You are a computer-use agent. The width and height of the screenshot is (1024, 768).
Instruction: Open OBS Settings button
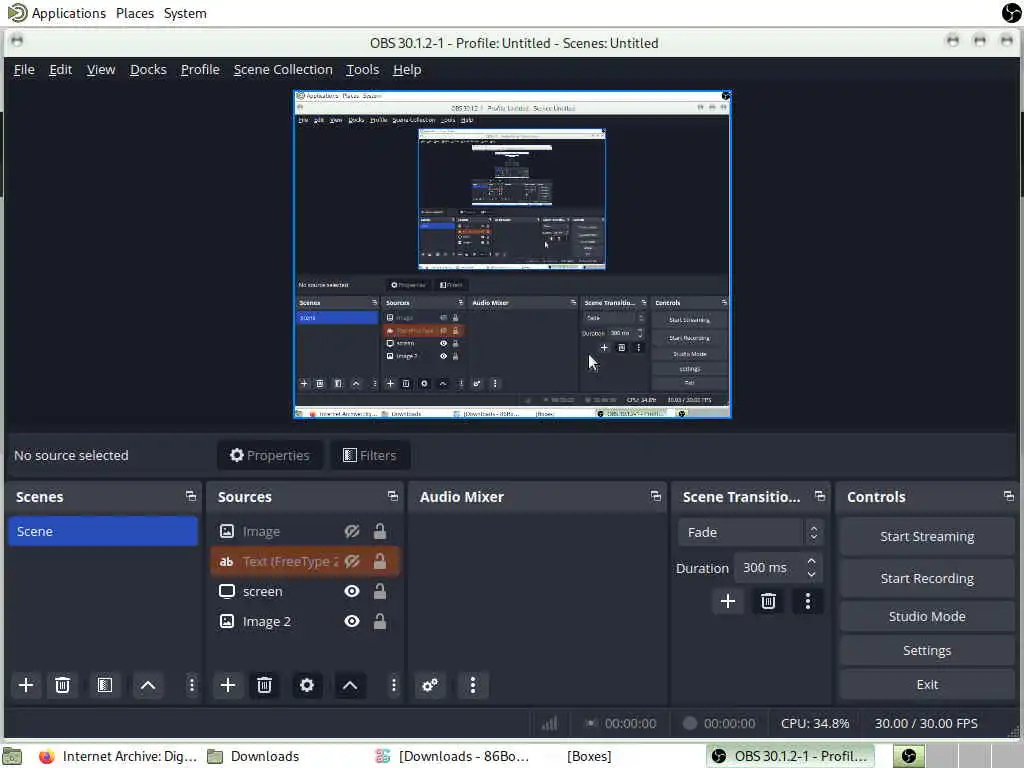tap(927, 650)
